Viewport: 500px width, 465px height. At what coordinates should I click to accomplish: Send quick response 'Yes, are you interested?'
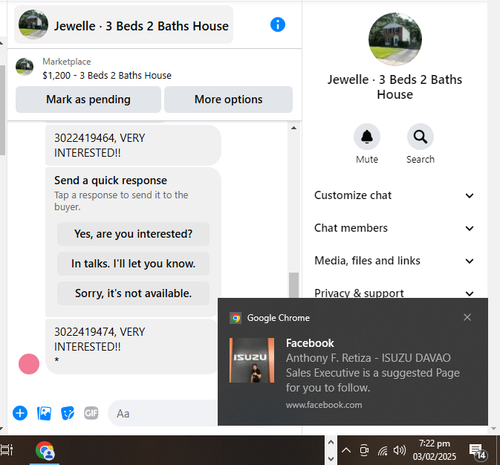coord(133,234)
